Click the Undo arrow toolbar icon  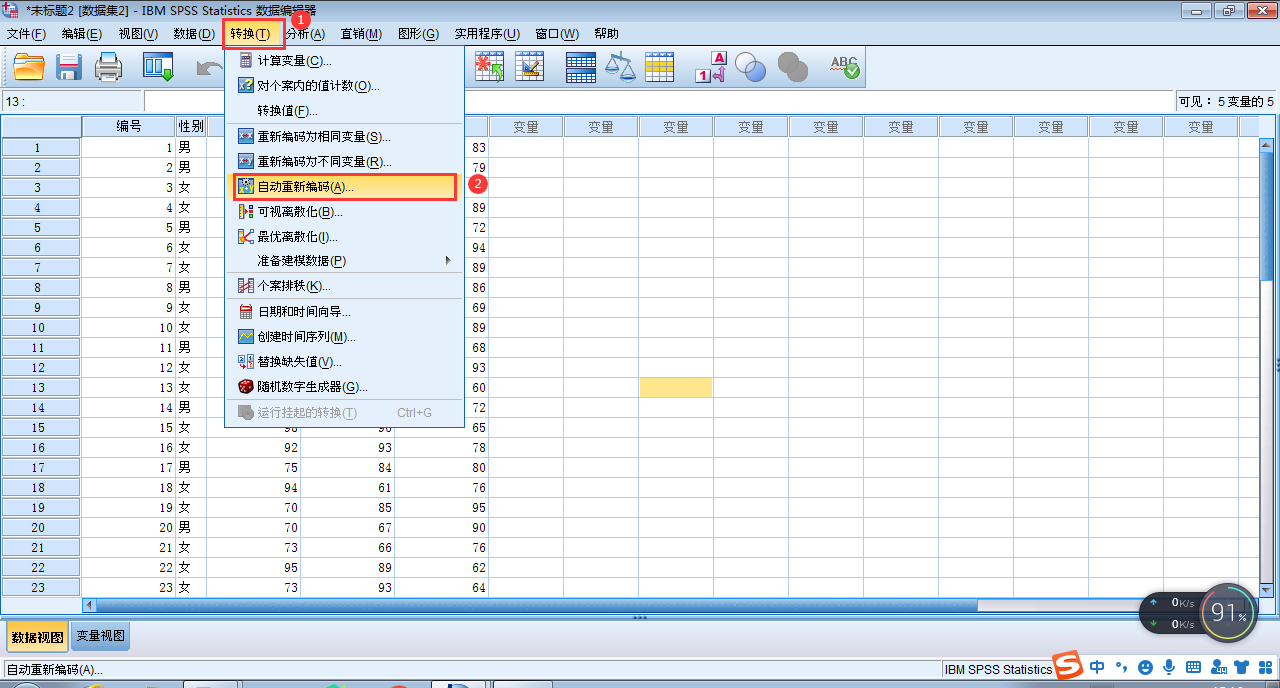pyautogui.click(x=209, y=67)
